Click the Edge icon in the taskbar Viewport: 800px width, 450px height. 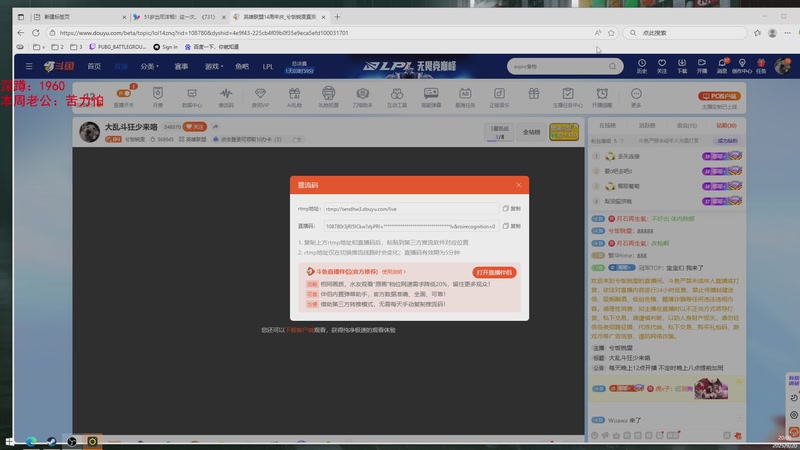[x=31, y=442]
